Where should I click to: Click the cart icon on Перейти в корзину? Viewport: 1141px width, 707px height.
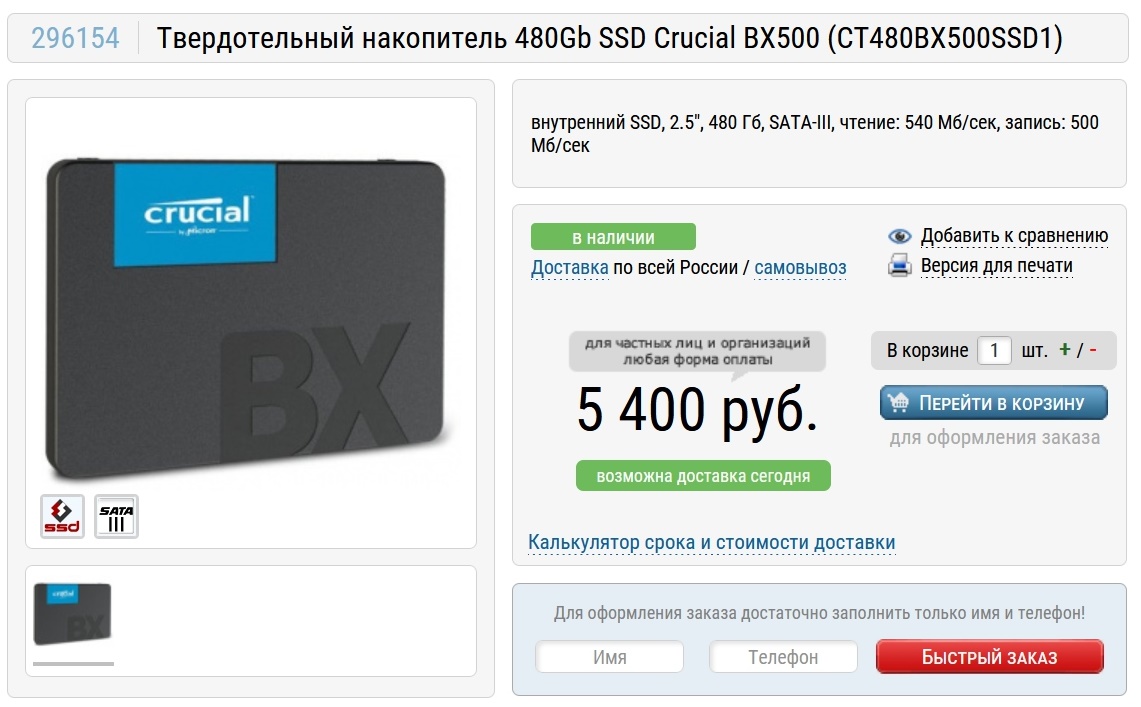[x=899, y=402]
